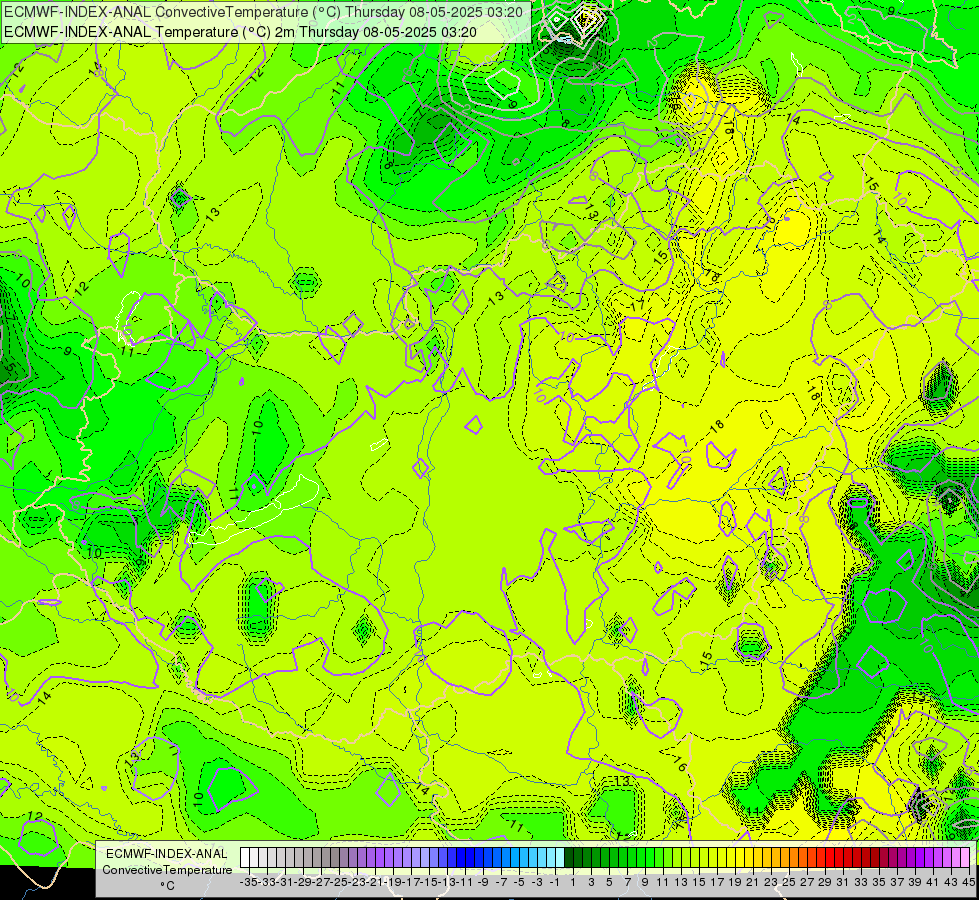Select the white swatch at legend's cold end
Screen dimensions: 979x900
pos(245,858)
